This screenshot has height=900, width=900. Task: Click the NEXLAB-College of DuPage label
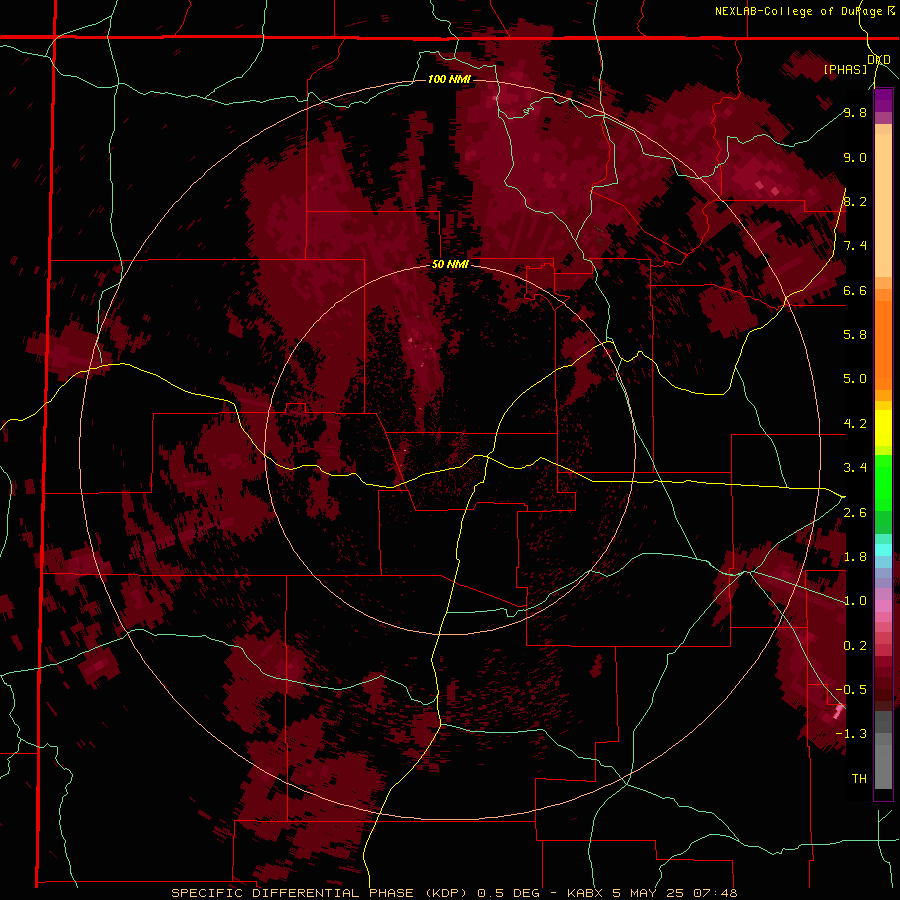pos(799,11)
